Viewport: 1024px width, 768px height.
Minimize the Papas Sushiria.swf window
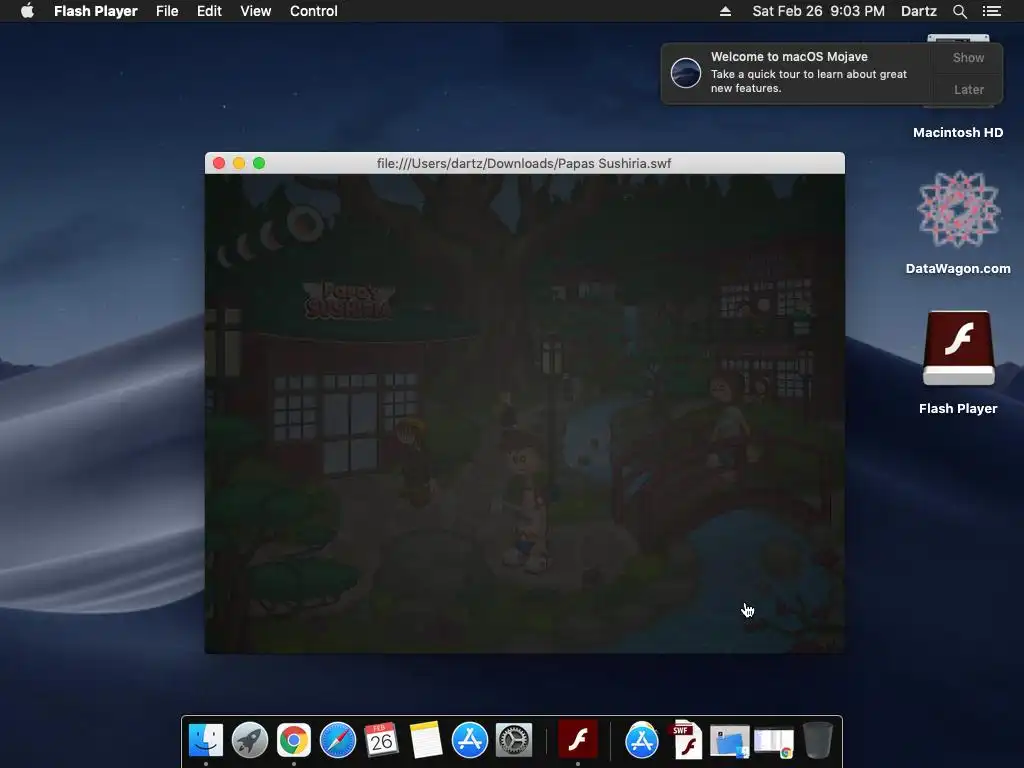(x=239, y=163)
